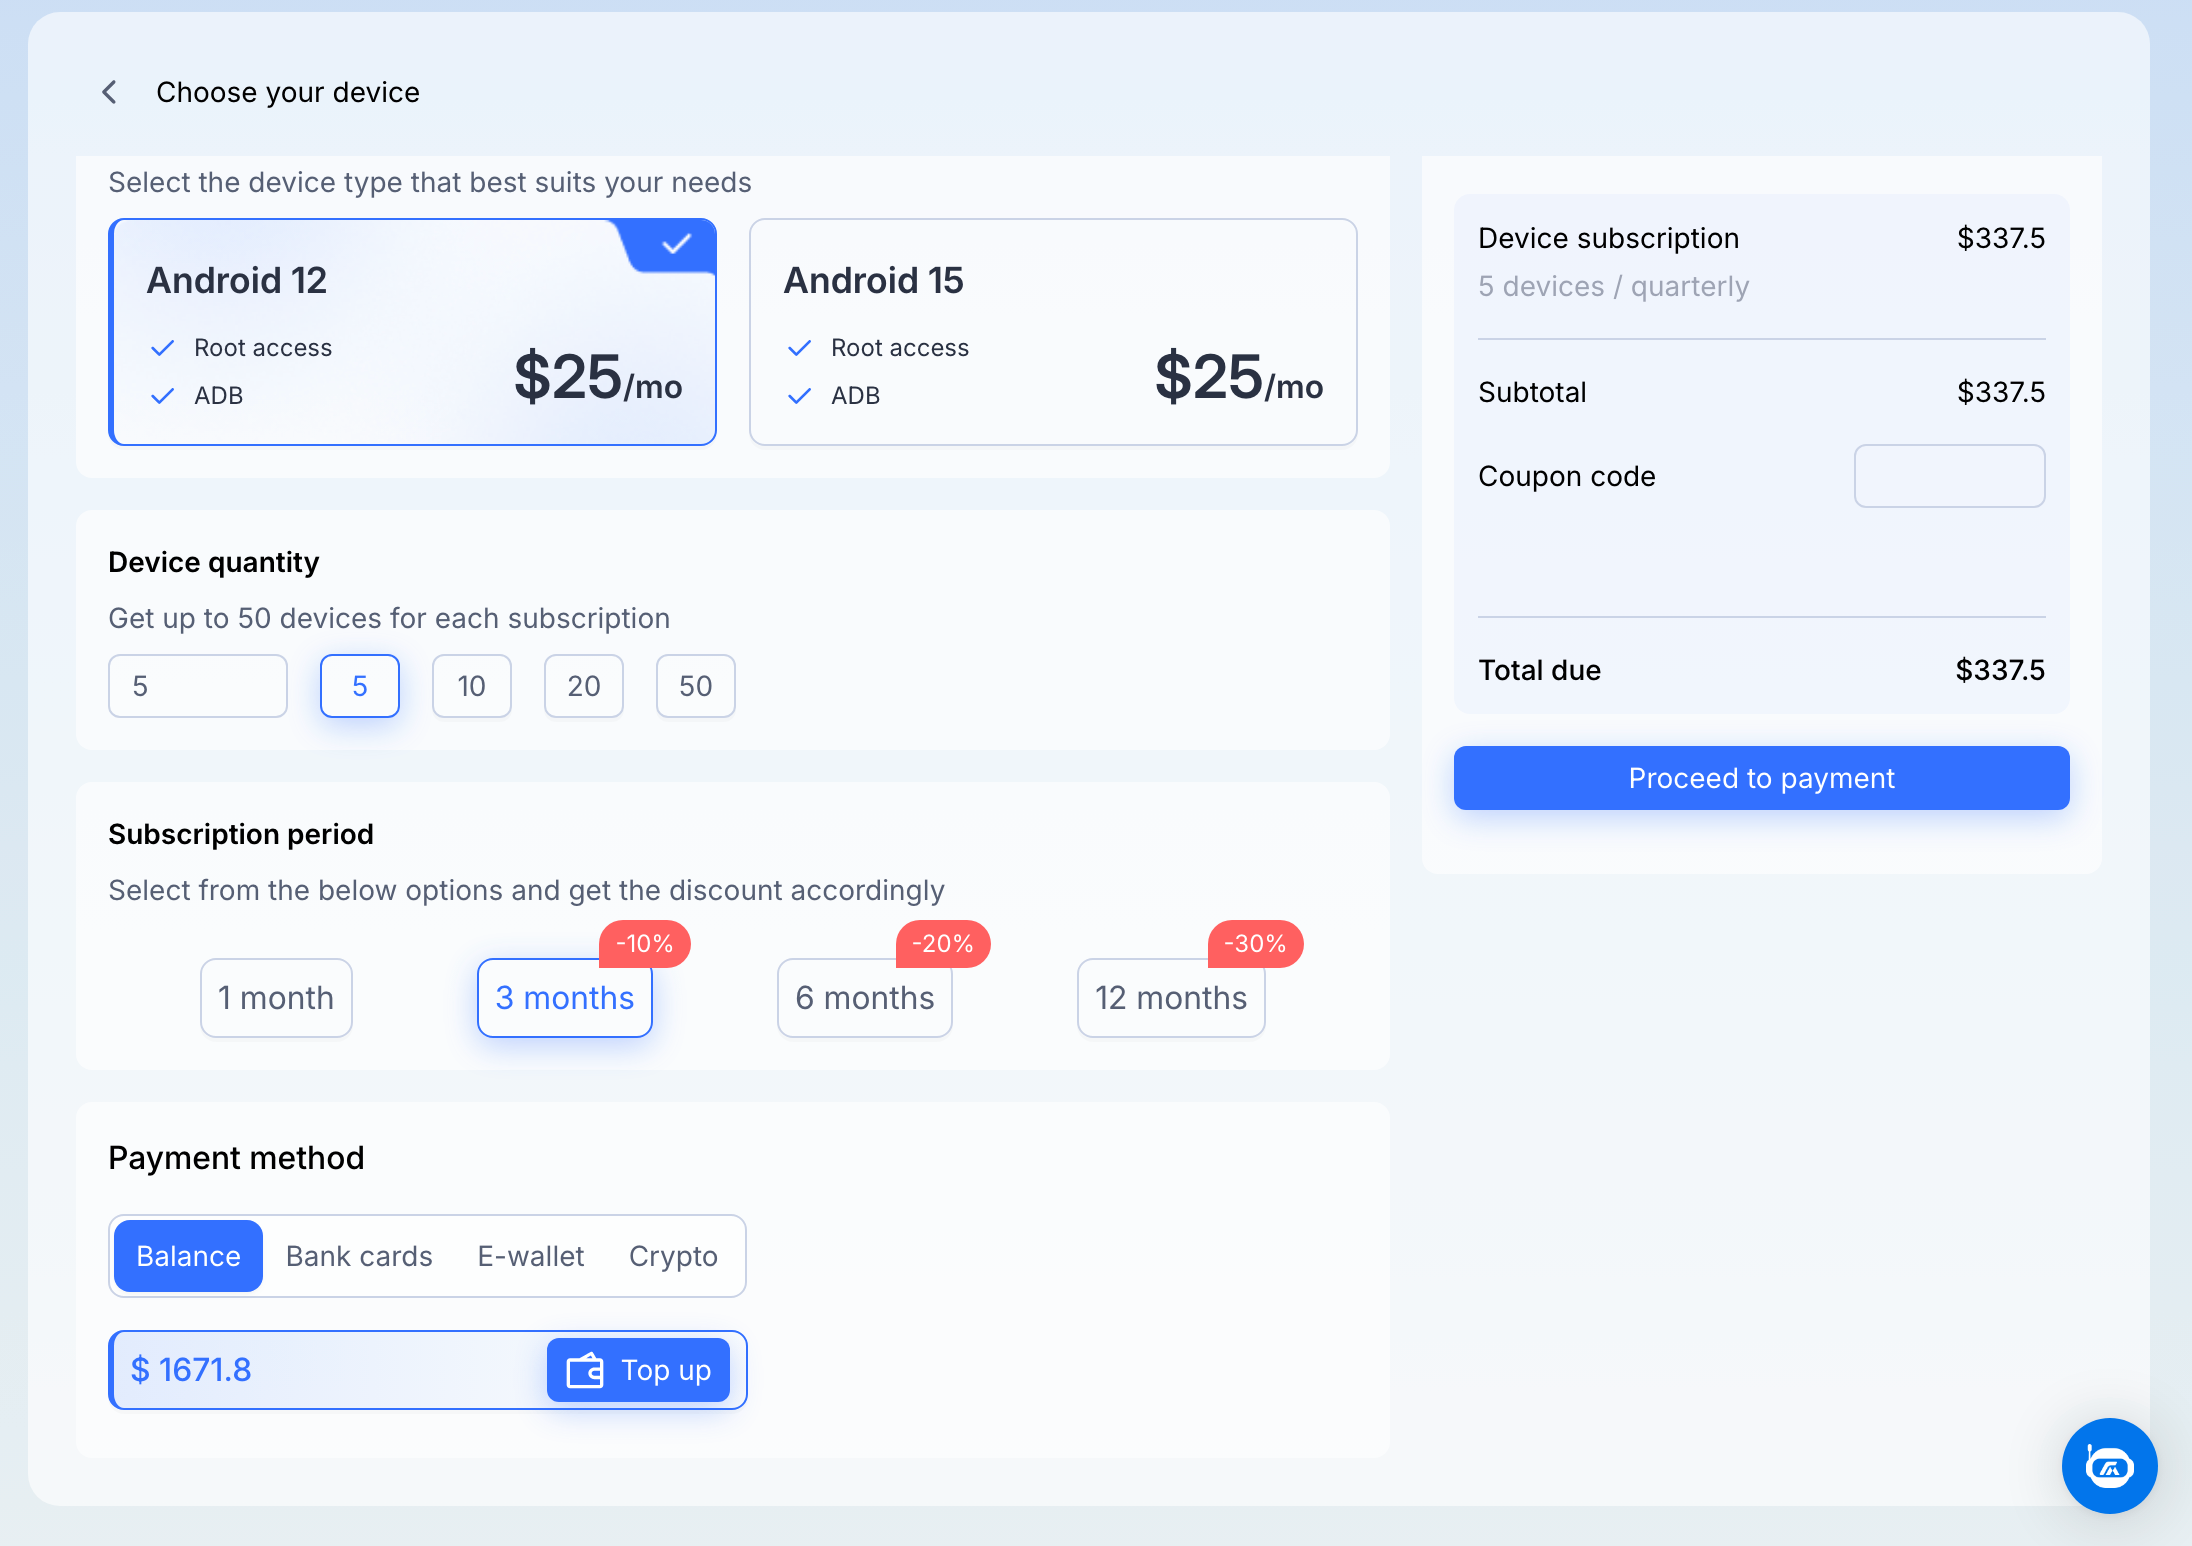Image resolution: width=2192 pixels, height=1546 pixels.
Task: Focus the Coupon code input field
Action: coord(1949,476)
